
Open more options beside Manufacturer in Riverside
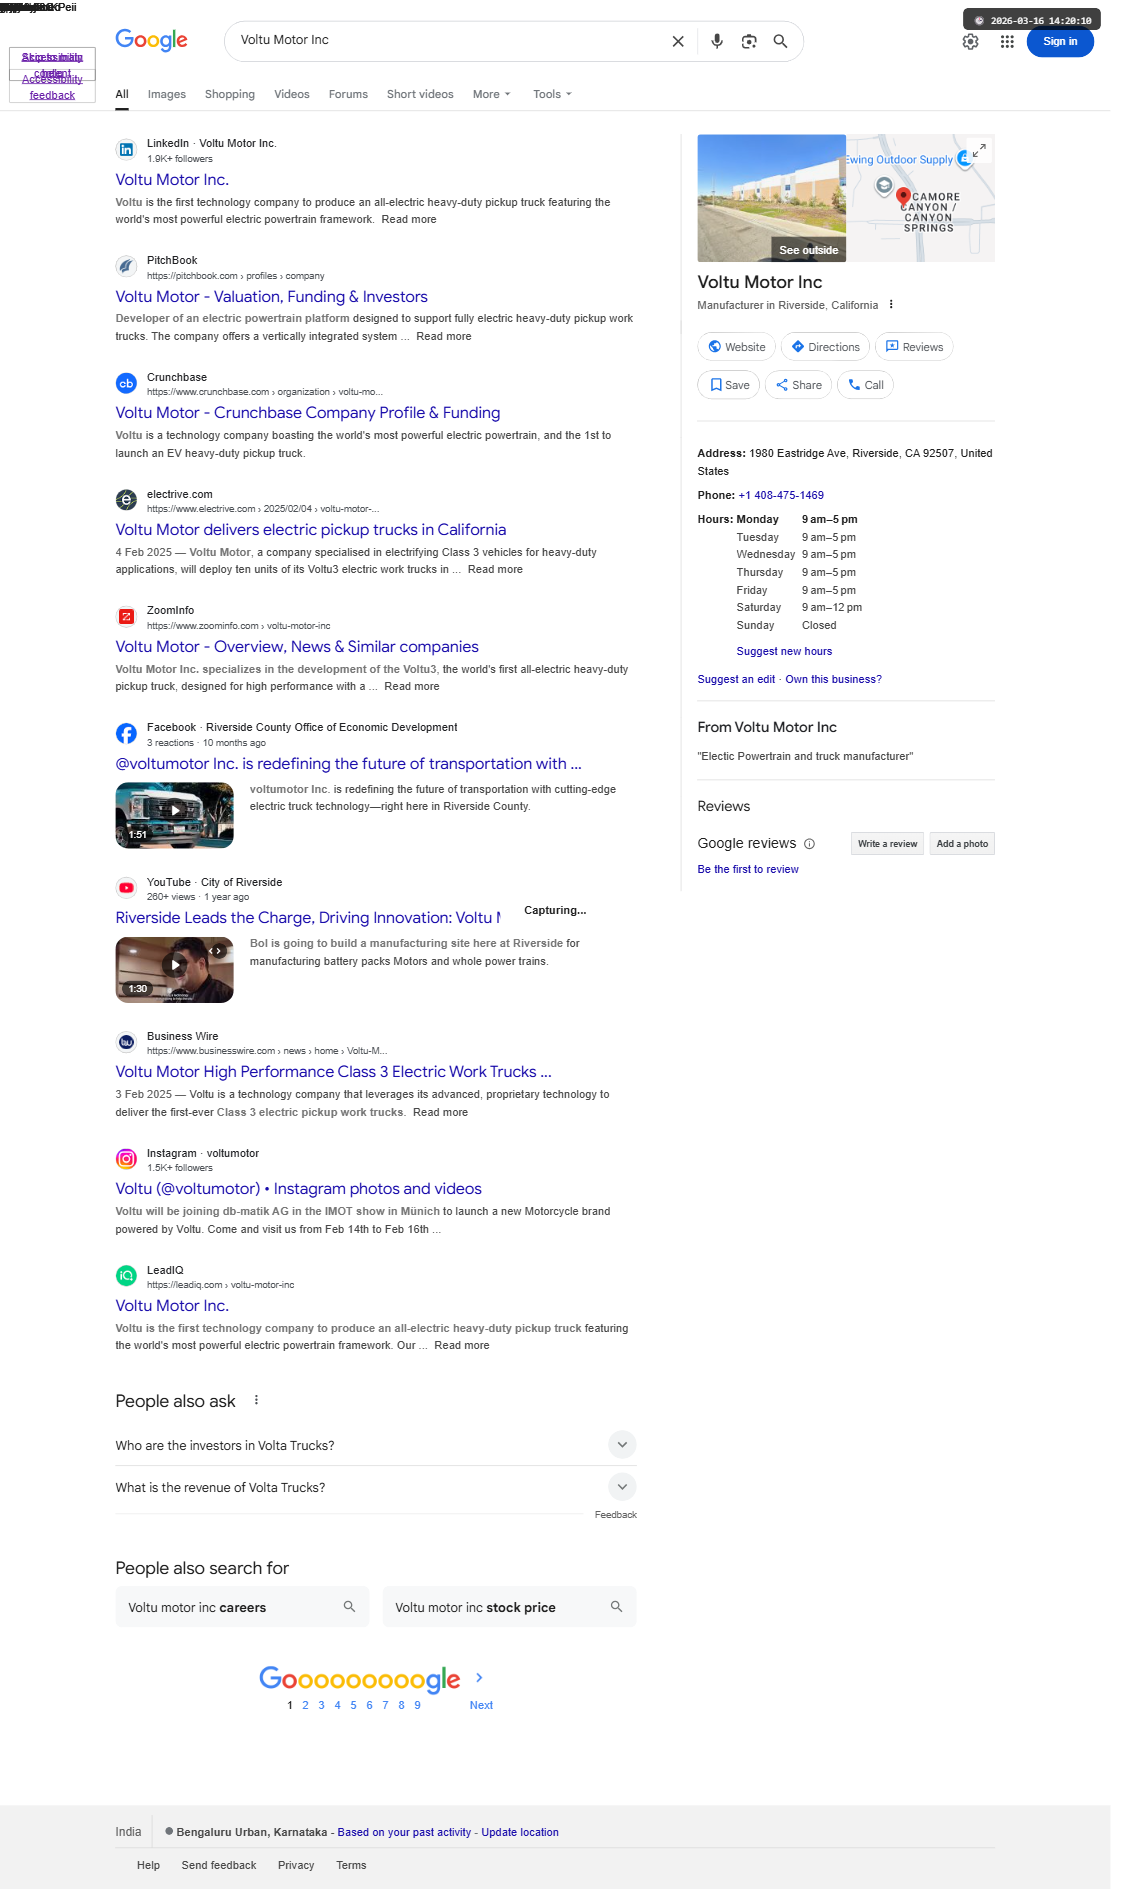(x=891, y=305)
